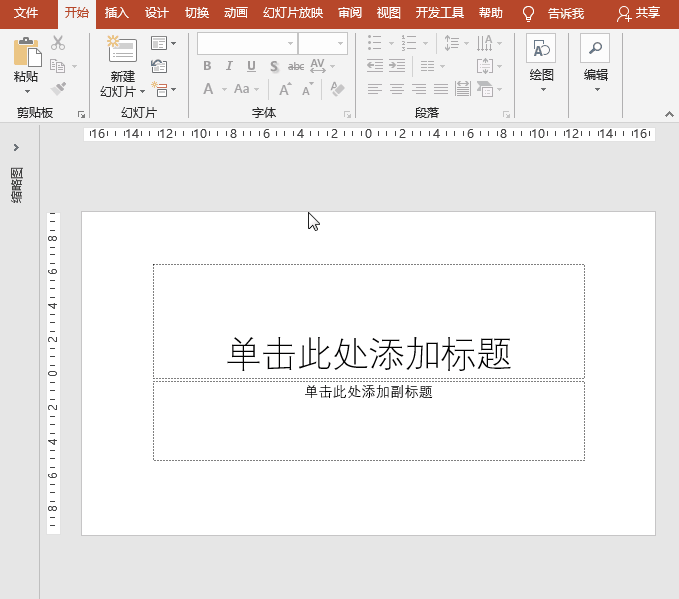Switch to the Insert (插入) tab

click(116, 13)
